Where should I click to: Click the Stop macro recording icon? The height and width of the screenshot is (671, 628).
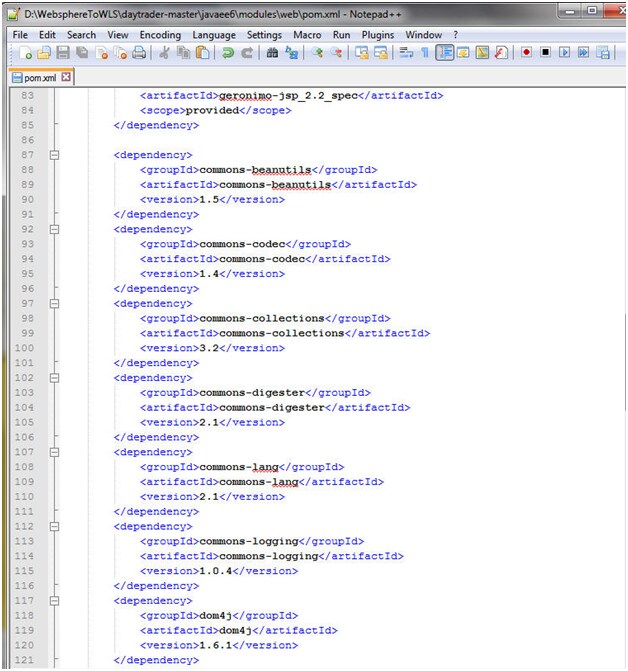tap(546, 53)
